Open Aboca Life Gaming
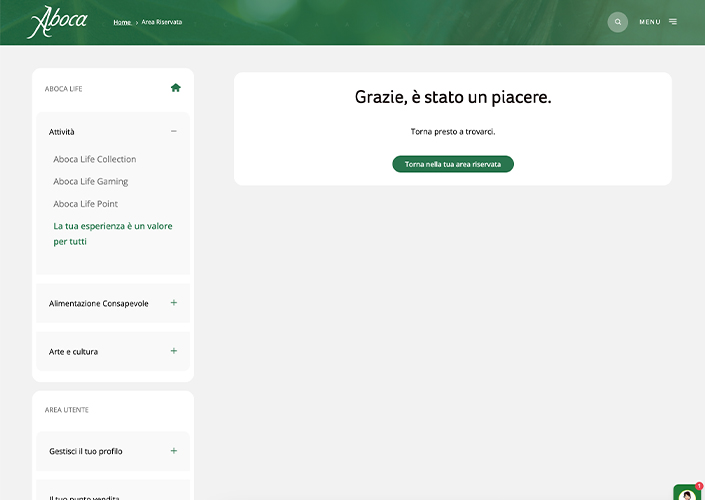This screenshot has height=500, width=705. pyautogui.click(x=90, y=181)
